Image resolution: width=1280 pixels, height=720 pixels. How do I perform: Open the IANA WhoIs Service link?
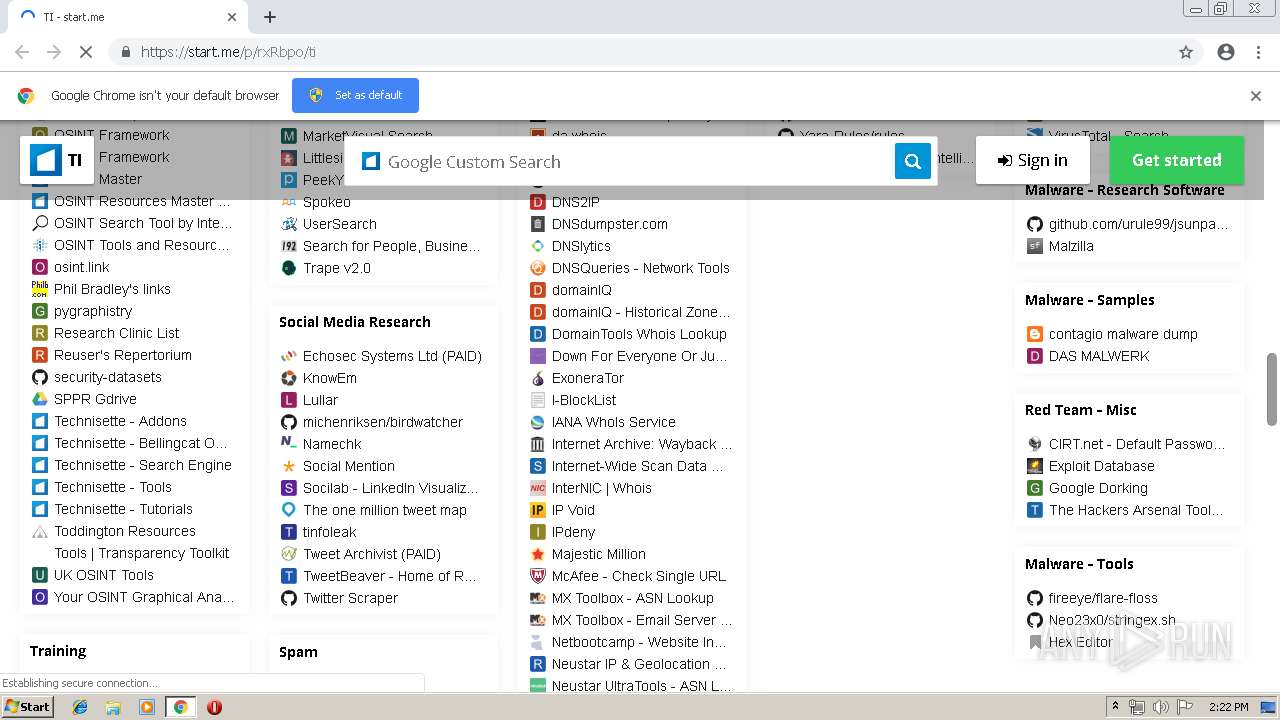pos(614,422)
